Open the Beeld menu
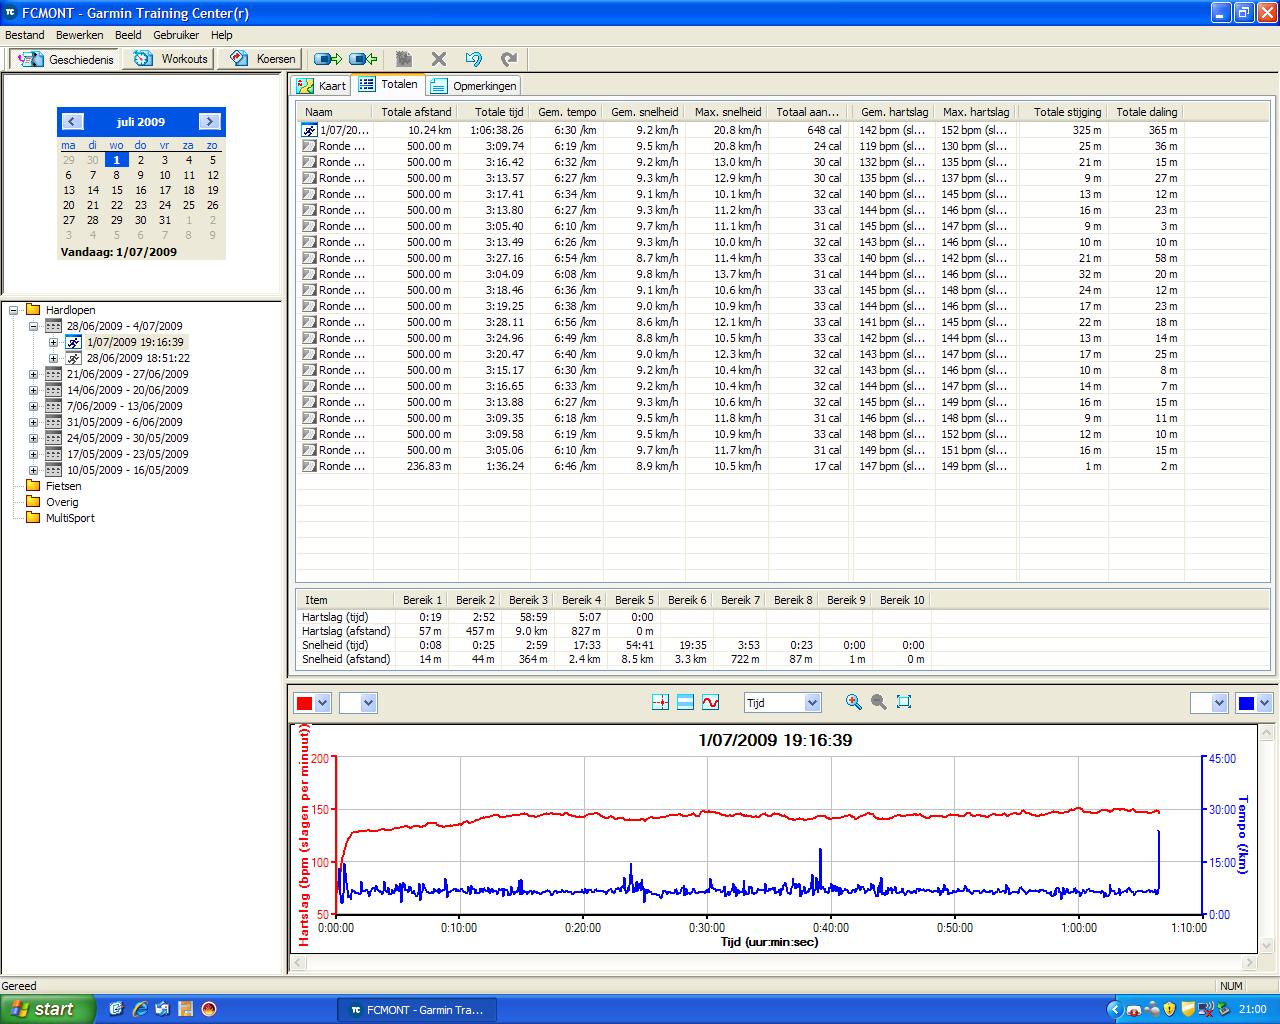Screen dimensions: 1280x1024 128,35
